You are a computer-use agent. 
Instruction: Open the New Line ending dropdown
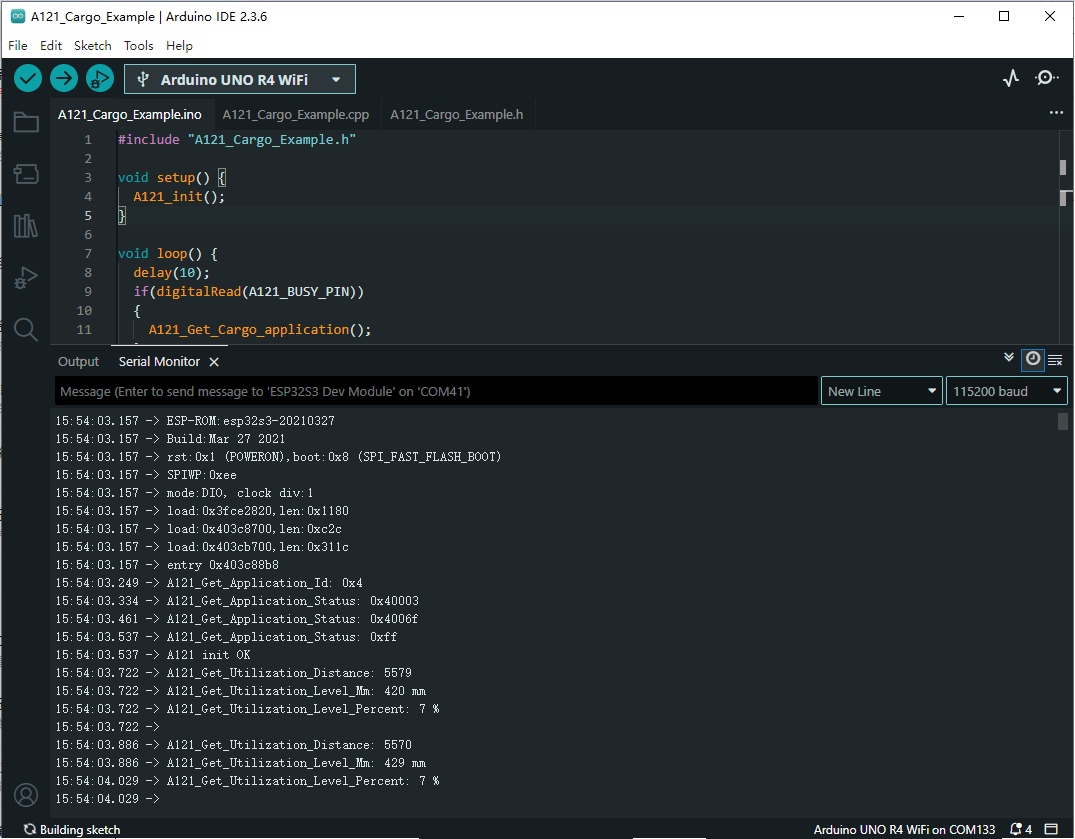882,391
